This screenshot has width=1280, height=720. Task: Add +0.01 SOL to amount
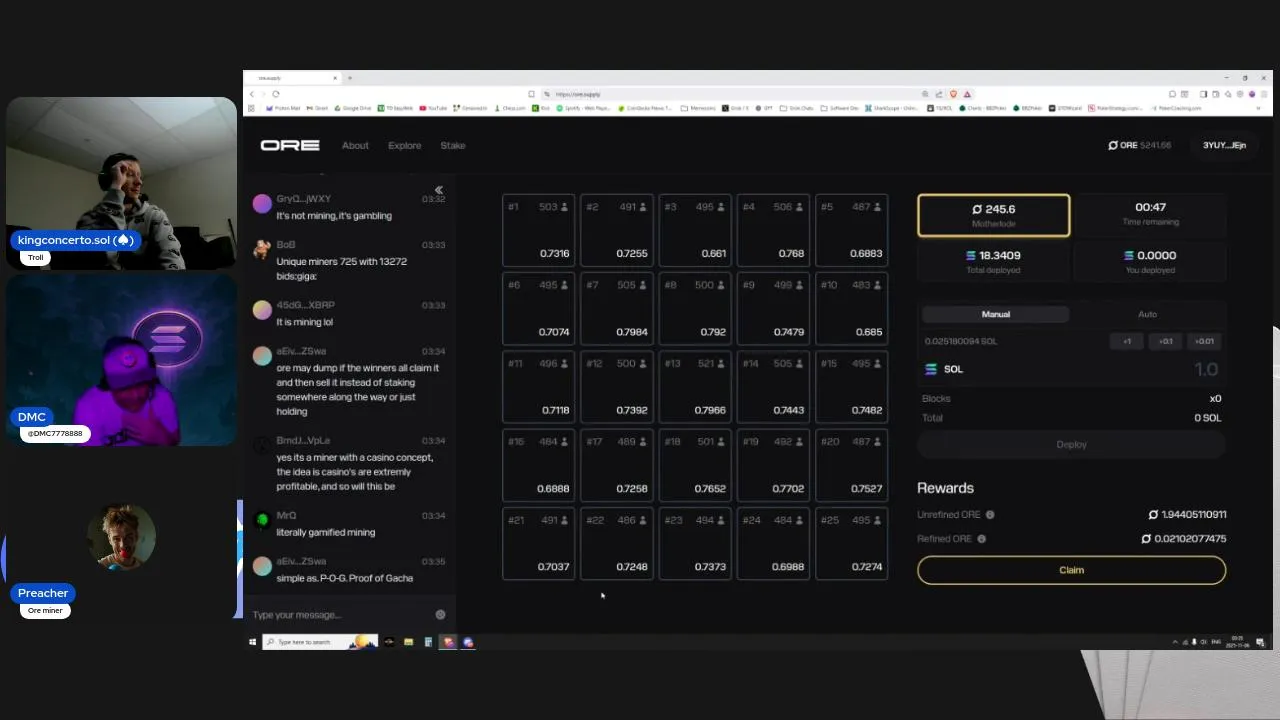click(1204, 341)
